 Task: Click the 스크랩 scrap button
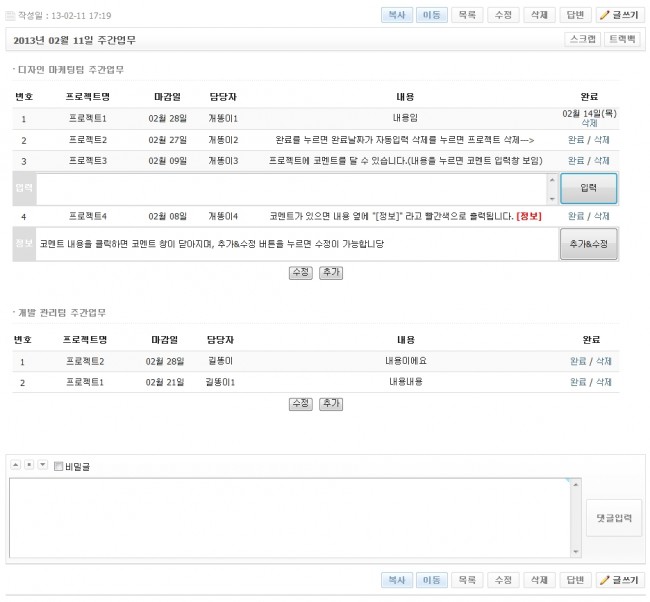coord(582,39)
